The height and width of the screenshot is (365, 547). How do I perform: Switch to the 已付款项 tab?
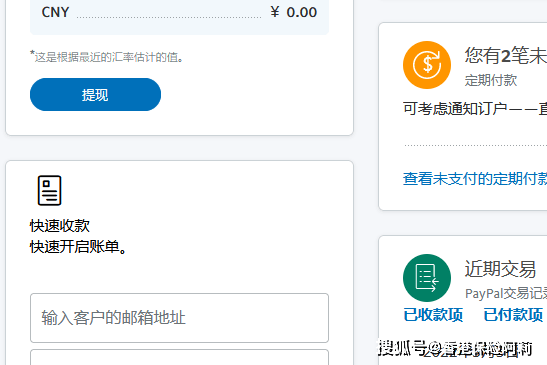coord(513,315)
